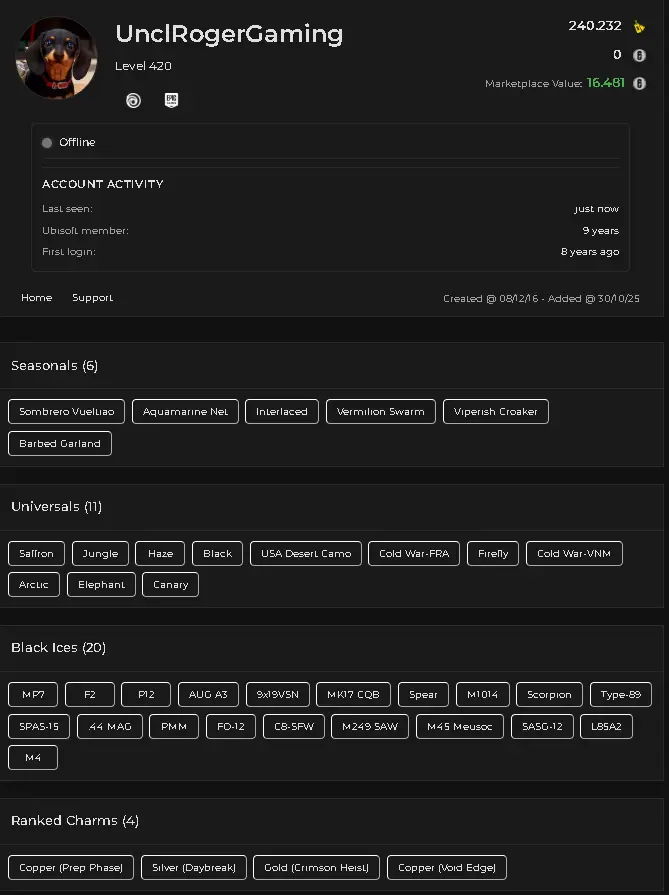The image size is (669, 895).
Task: Open the Ubisoft platform icon
Action: point(133,101)
